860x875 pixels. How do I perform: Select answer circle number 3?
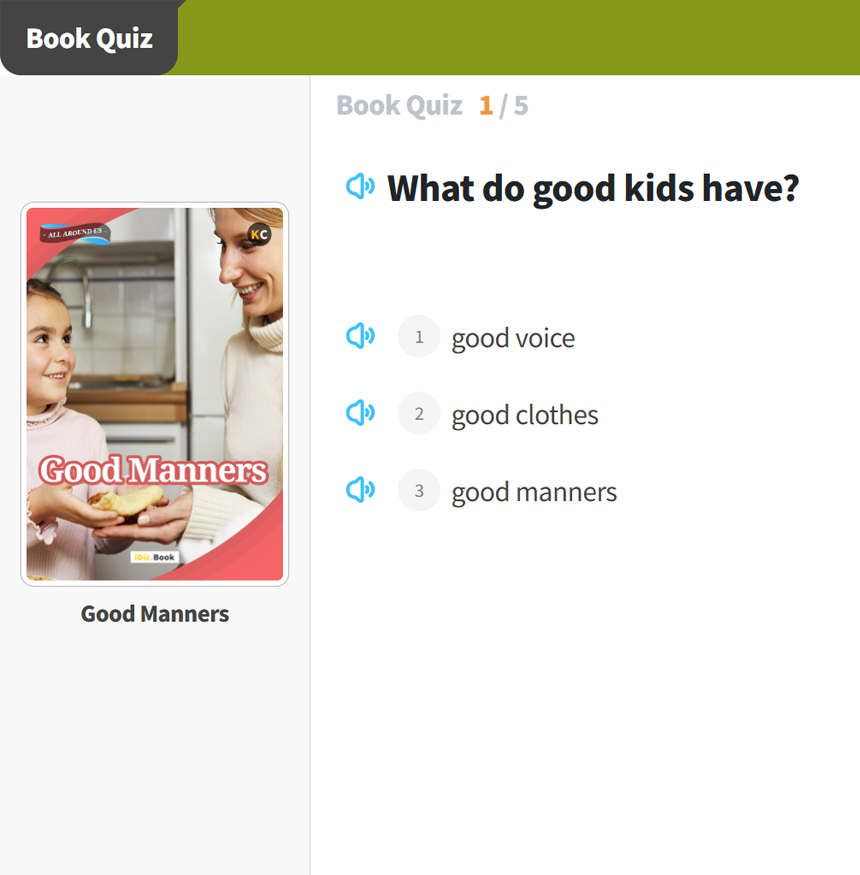point(419,490)
